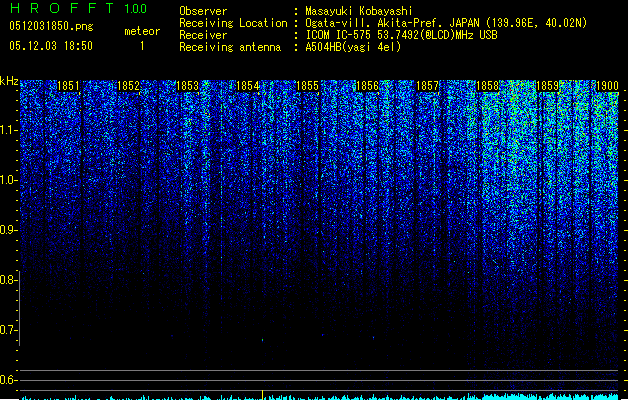The width and height of the screenshot is (629, 400).
Task: Click the 0.6 kHz axis label
Action: (x=8, y=380)
